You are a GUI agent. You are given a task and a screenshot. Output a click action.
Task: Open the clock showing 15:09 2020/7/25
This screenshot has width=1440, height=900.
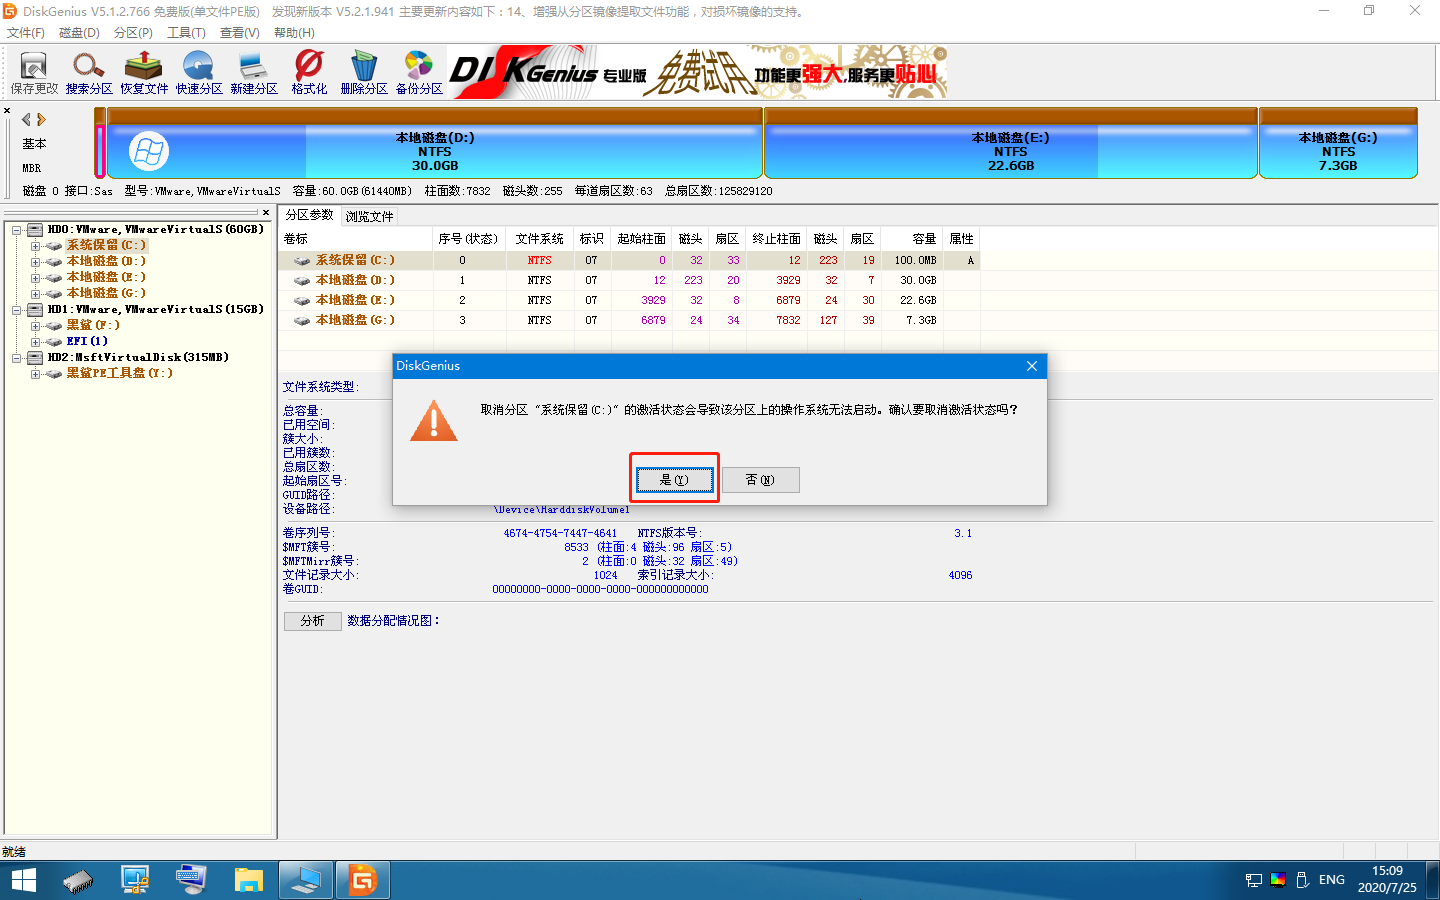1387,880
